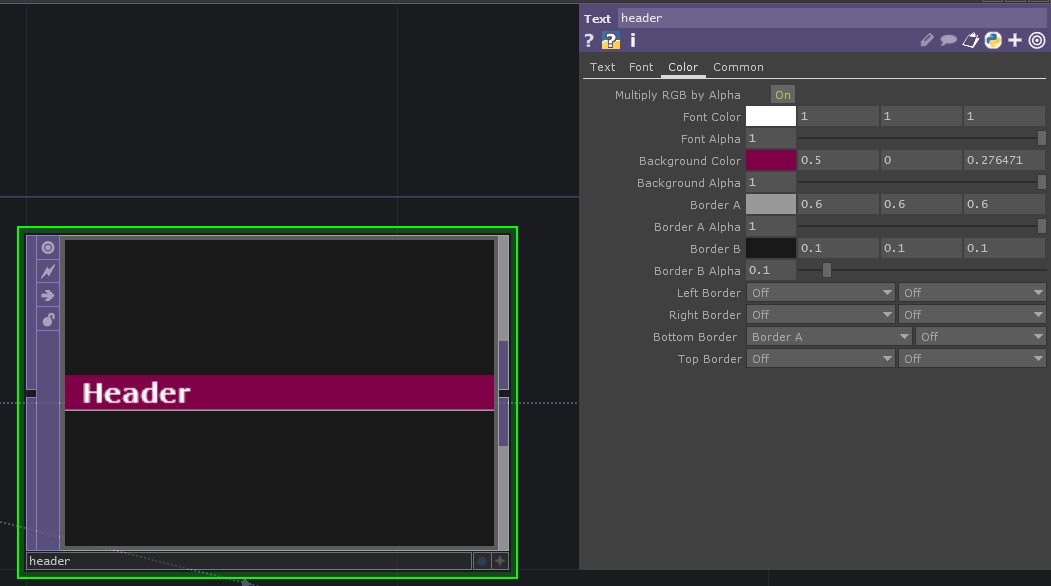The image size is (1051, 586).
Task: Open the first Top Border dropdown
Action: tap(820, 359)
